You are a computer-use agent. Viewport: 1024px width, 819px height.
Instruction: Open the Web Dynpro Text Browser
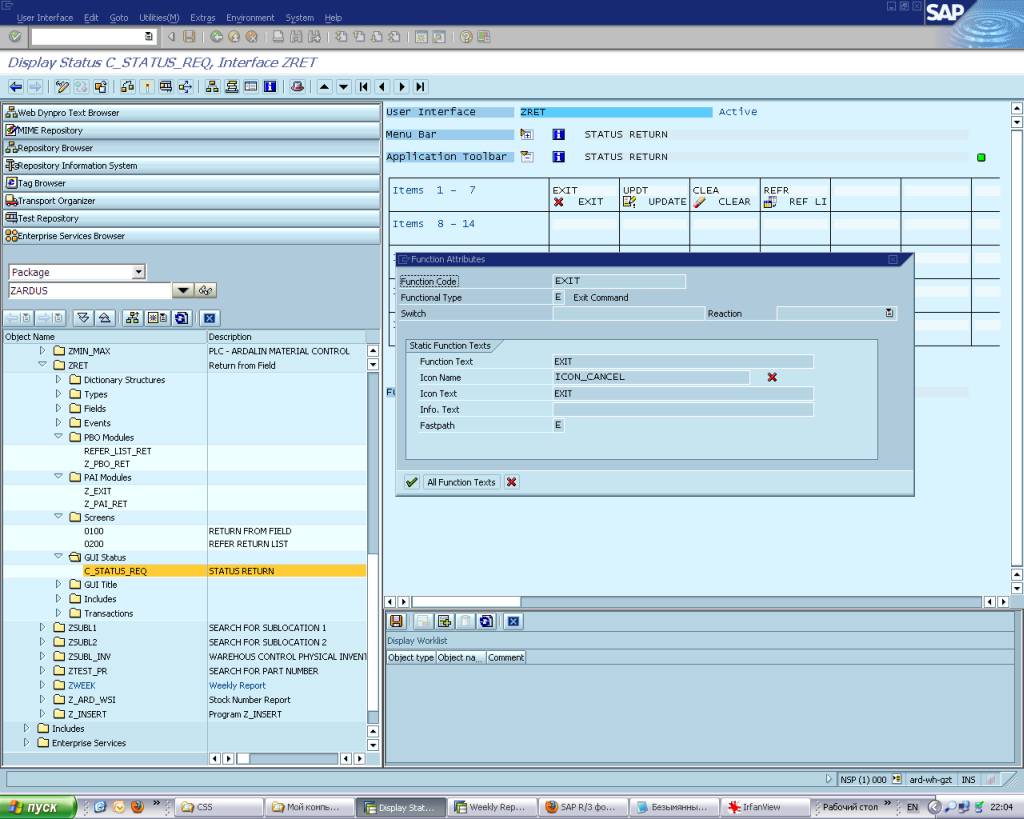coord(191,112)
